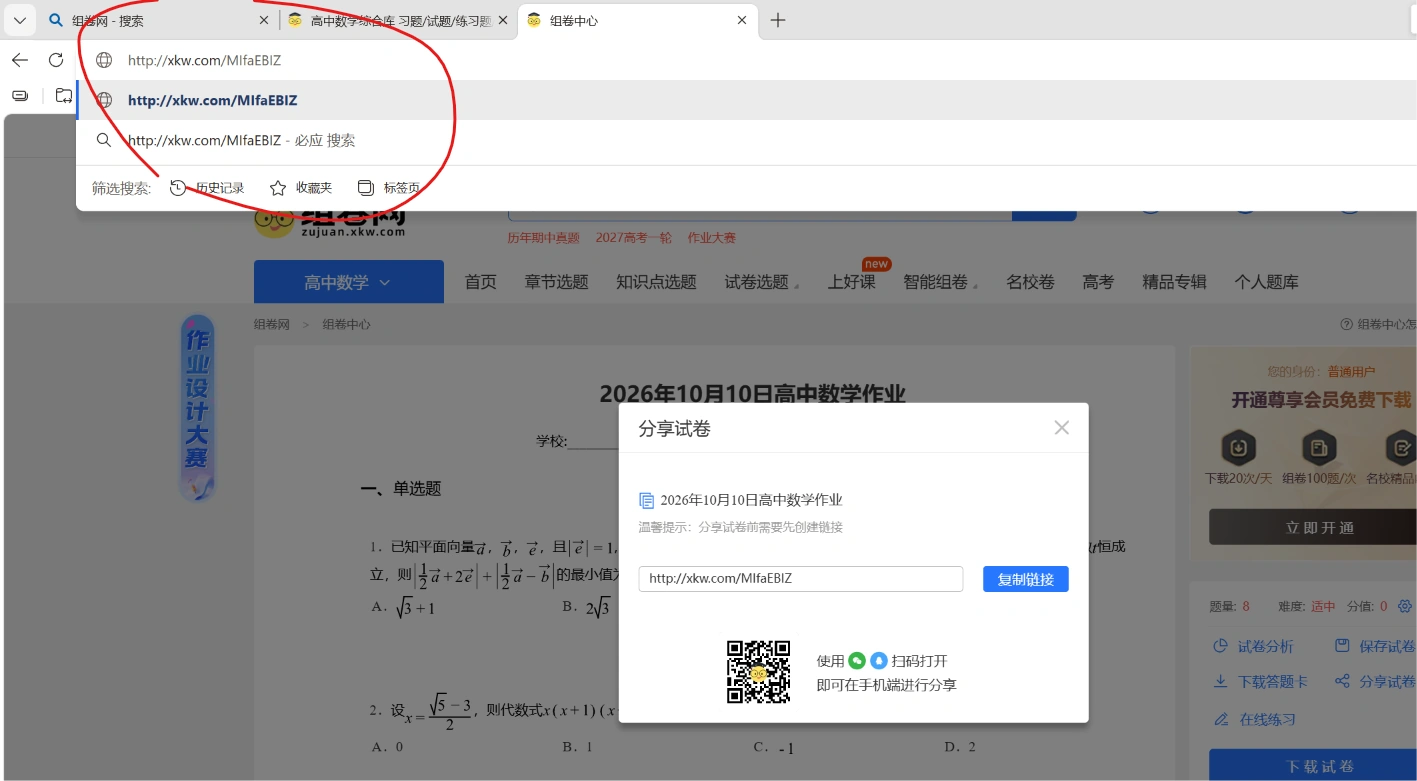This screenshot has height=781, width=1417.
Task: Click the 保存试卷 link
Action: 1376,646
